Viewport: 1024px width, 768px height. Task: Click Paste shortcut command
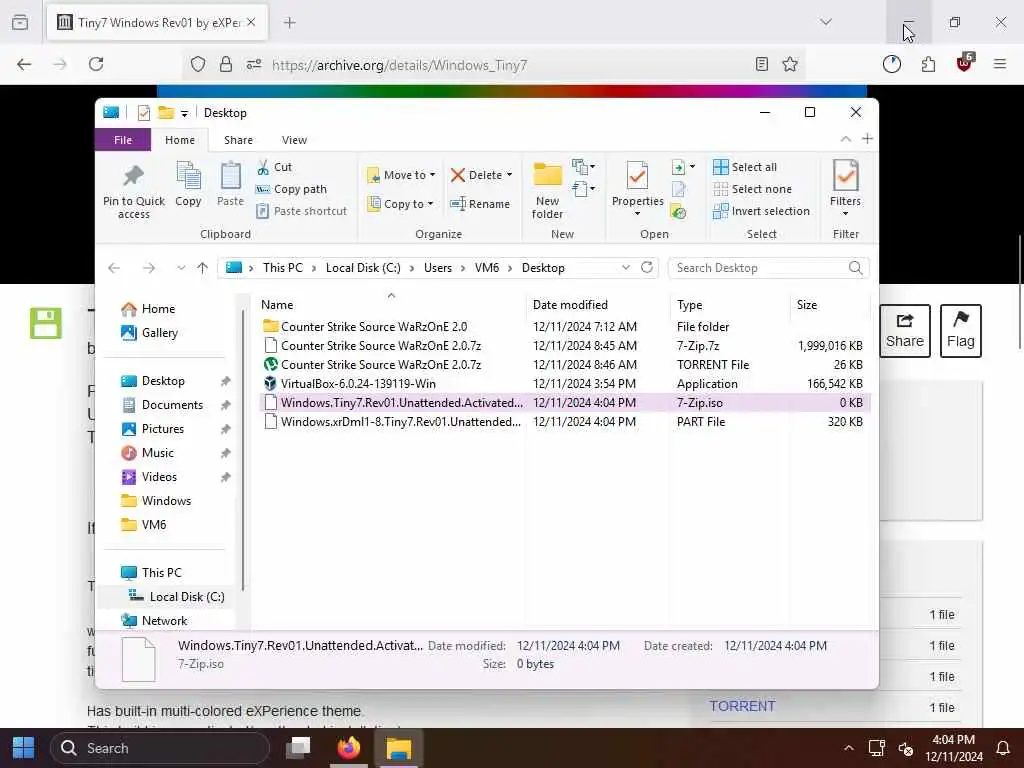(x=301, y=211)
